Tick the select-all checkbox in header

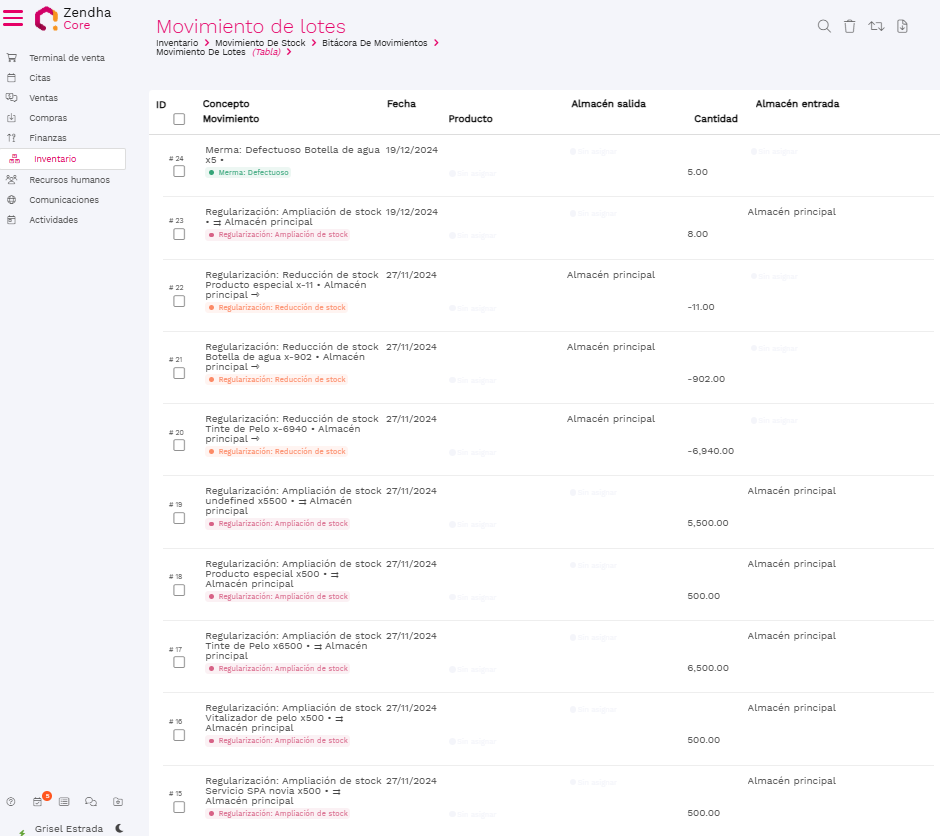(179, 119)
